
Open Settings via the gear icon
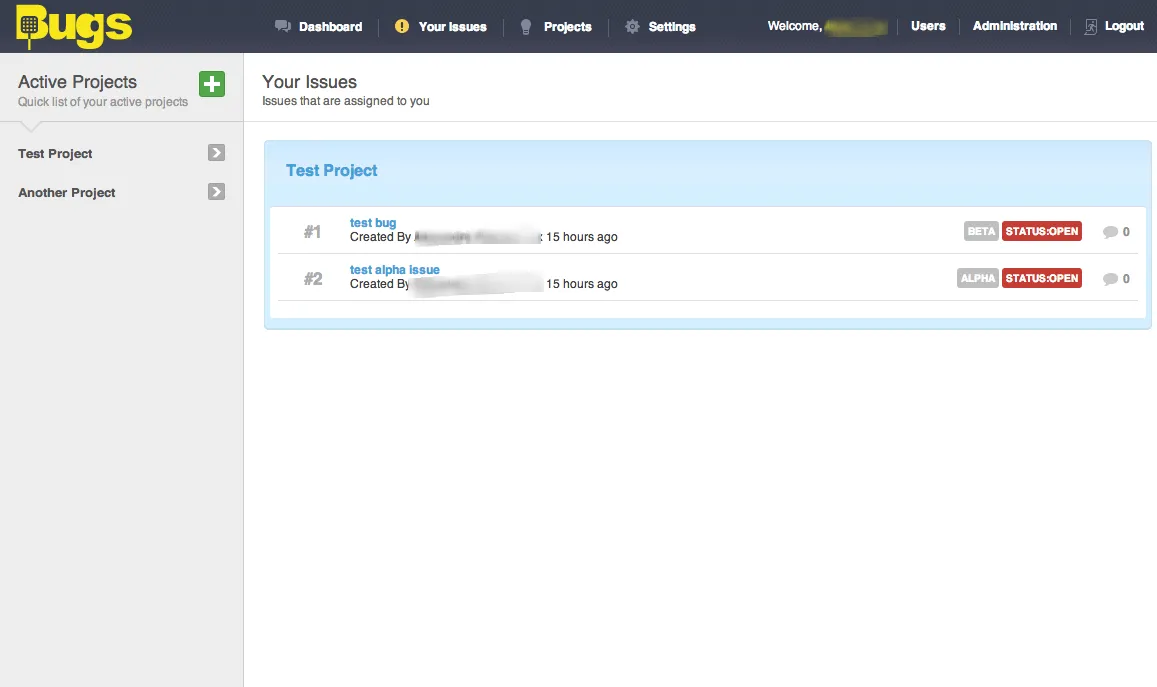pos(630,27)
